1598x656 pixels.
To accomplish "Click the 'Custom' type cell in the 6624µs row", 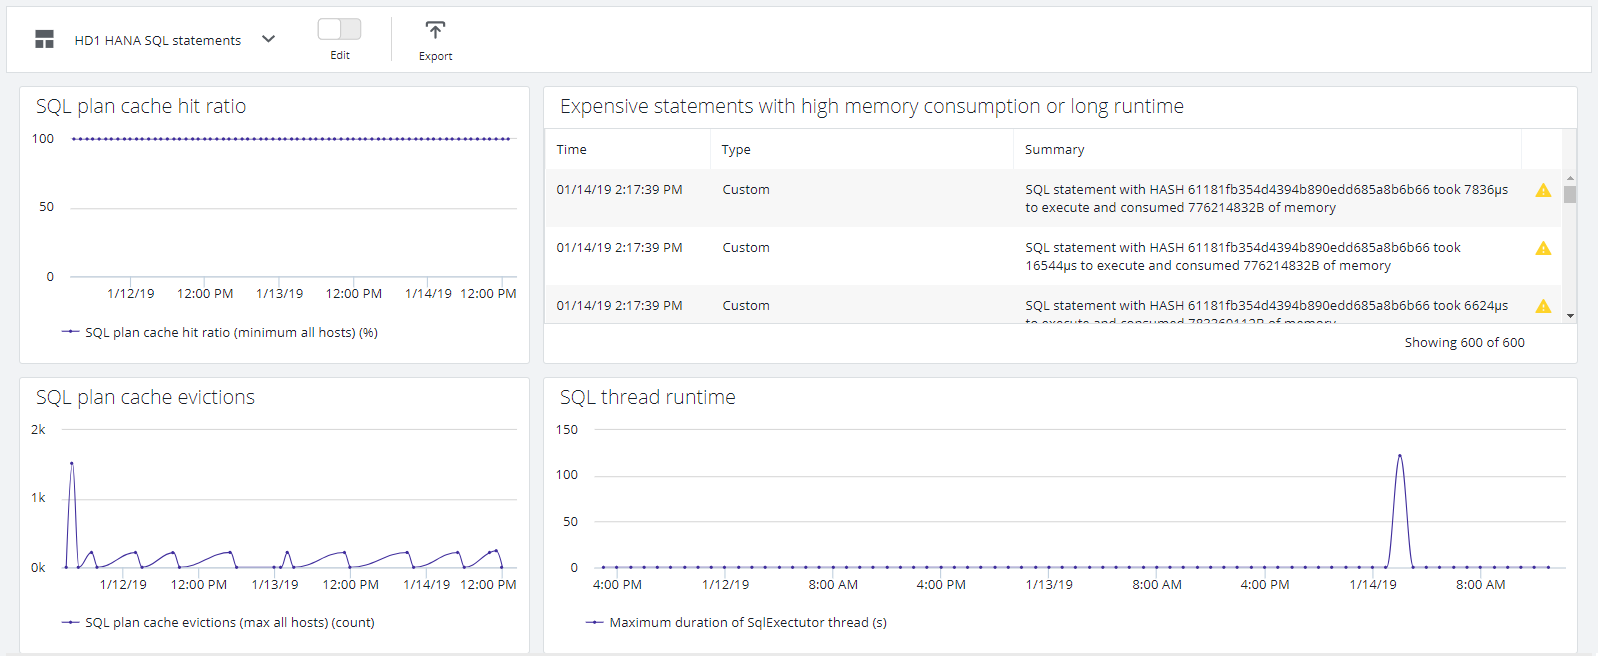I will pyautogui.click(x=746, y=305).
